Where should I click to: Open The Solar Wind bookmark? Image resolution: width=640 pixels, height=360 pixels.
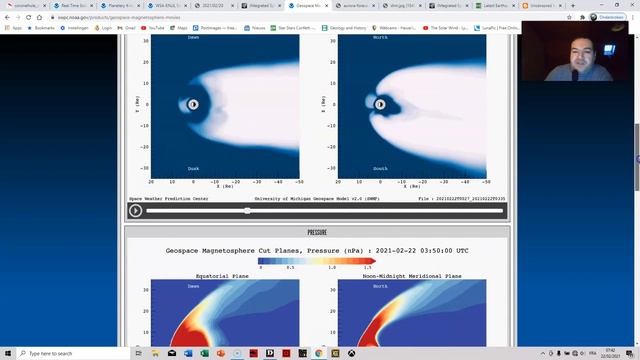(x=445, y=28)
